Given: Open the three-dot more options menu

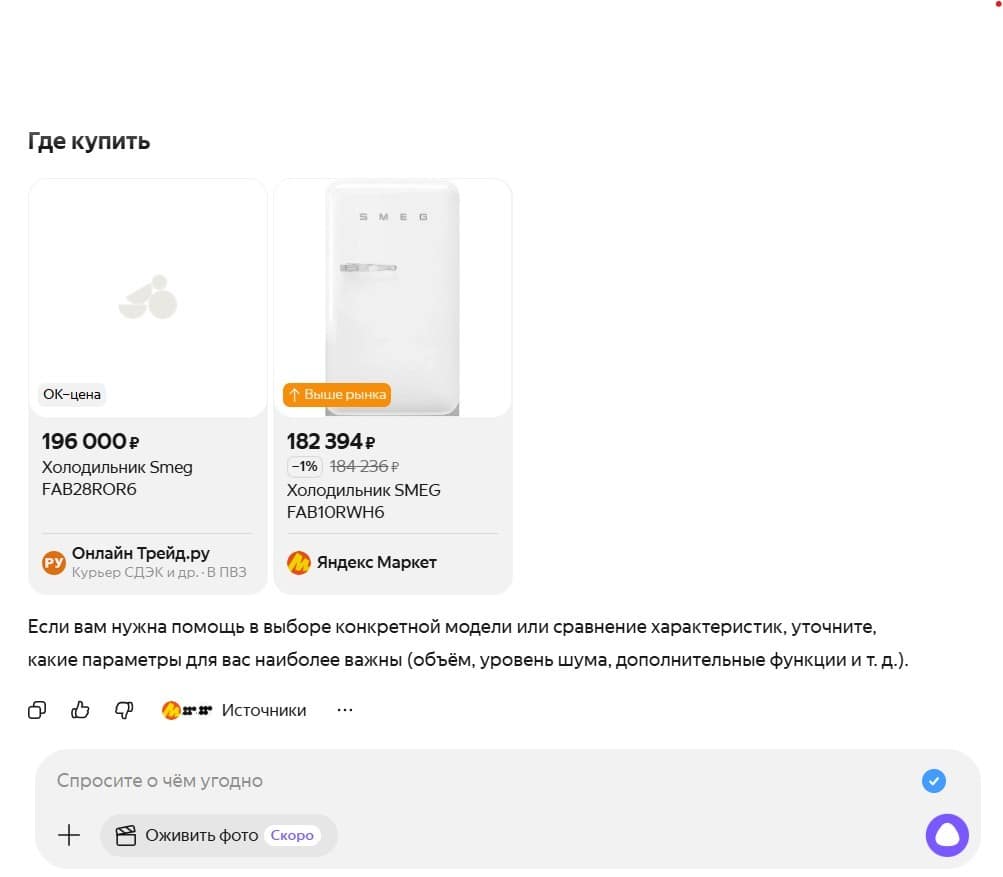Looking at the screenshot, I should tap(345, 710).
